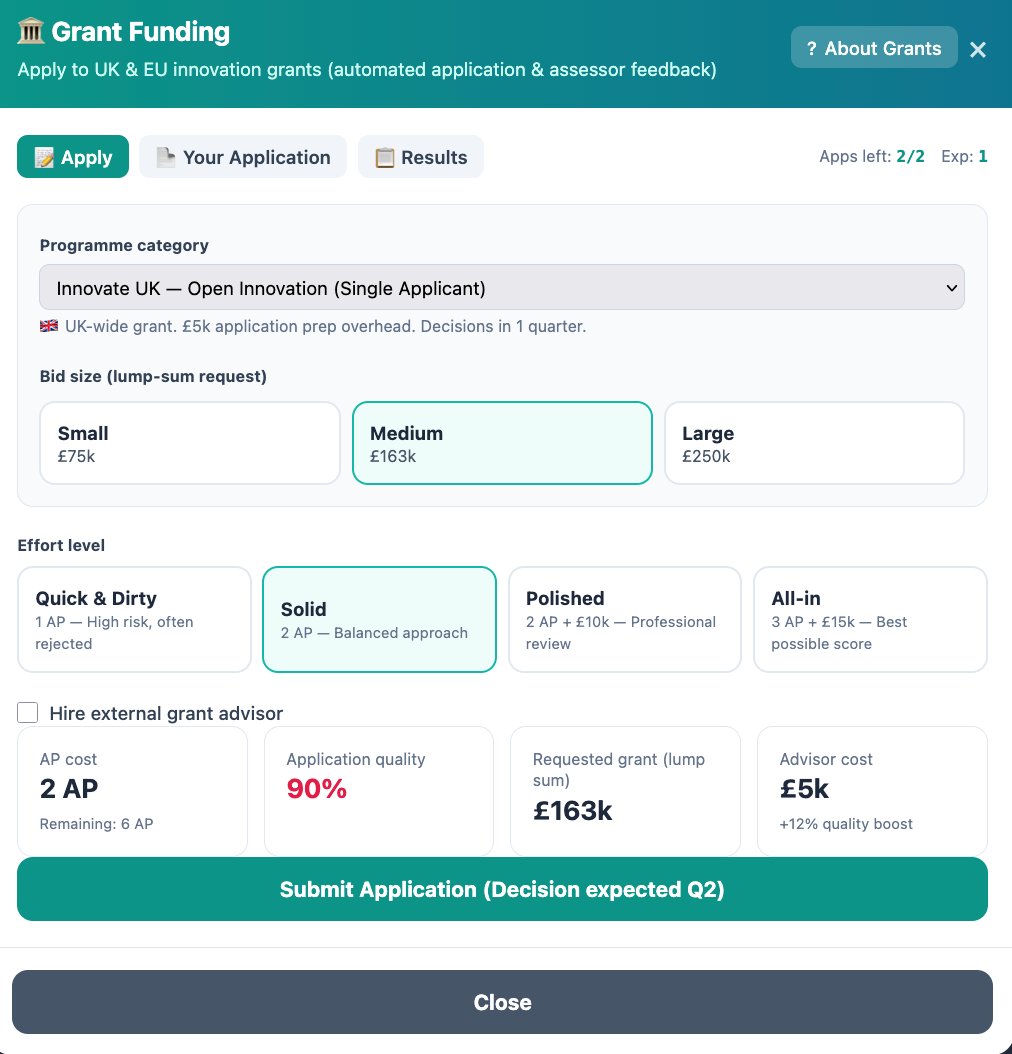The width and height of the screenshot is (1012, 1054).
Task: Tick the Hire external grant advisor checkbox
Action: coord(28,713)
